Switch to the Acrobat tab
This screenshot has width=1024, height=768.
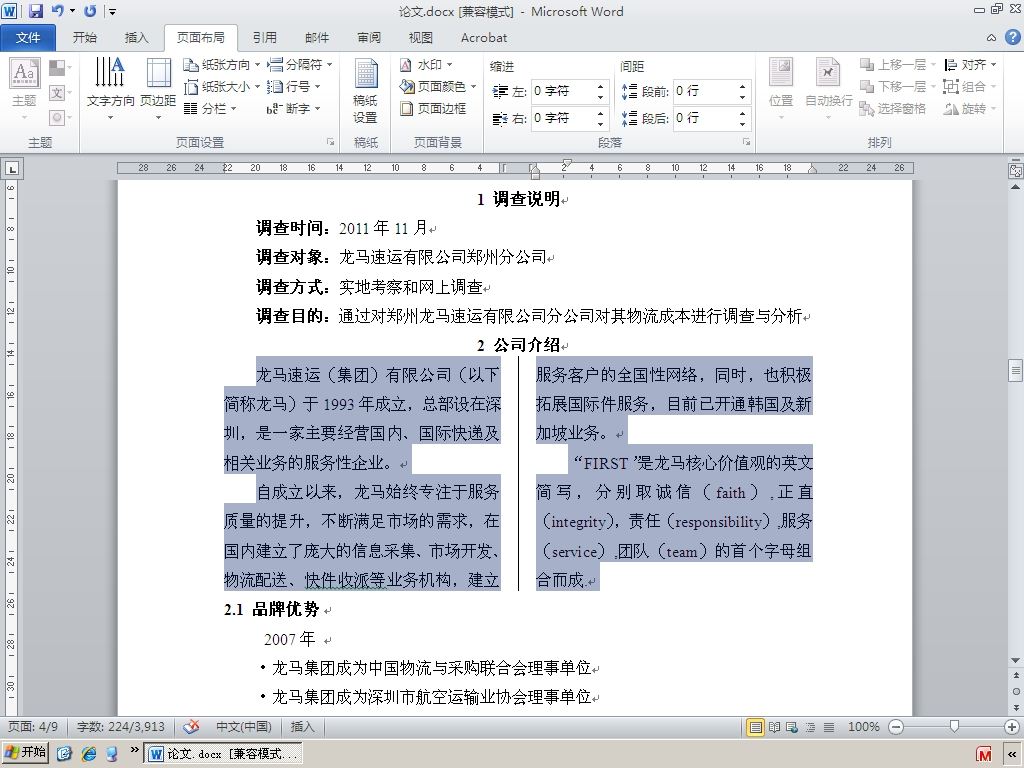tap(484, 38)
